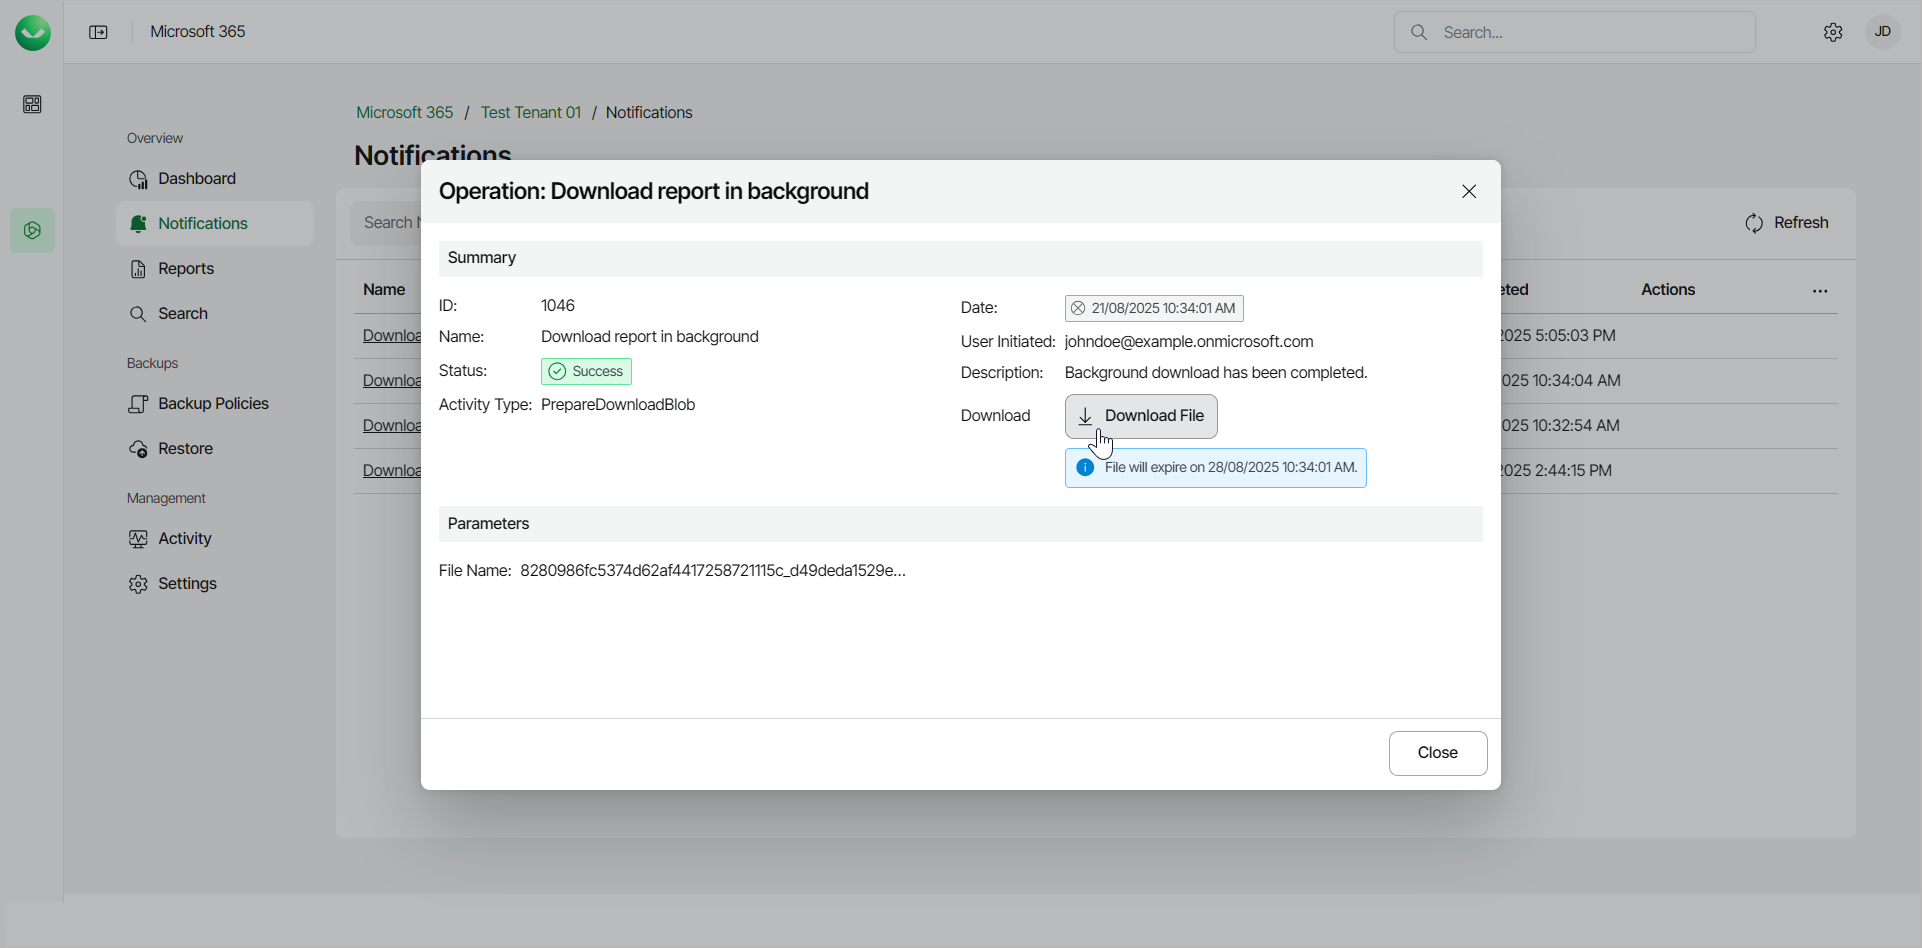1922x948 pixels.
Task: Refresh the notifications list
Action: [1786, 223]
